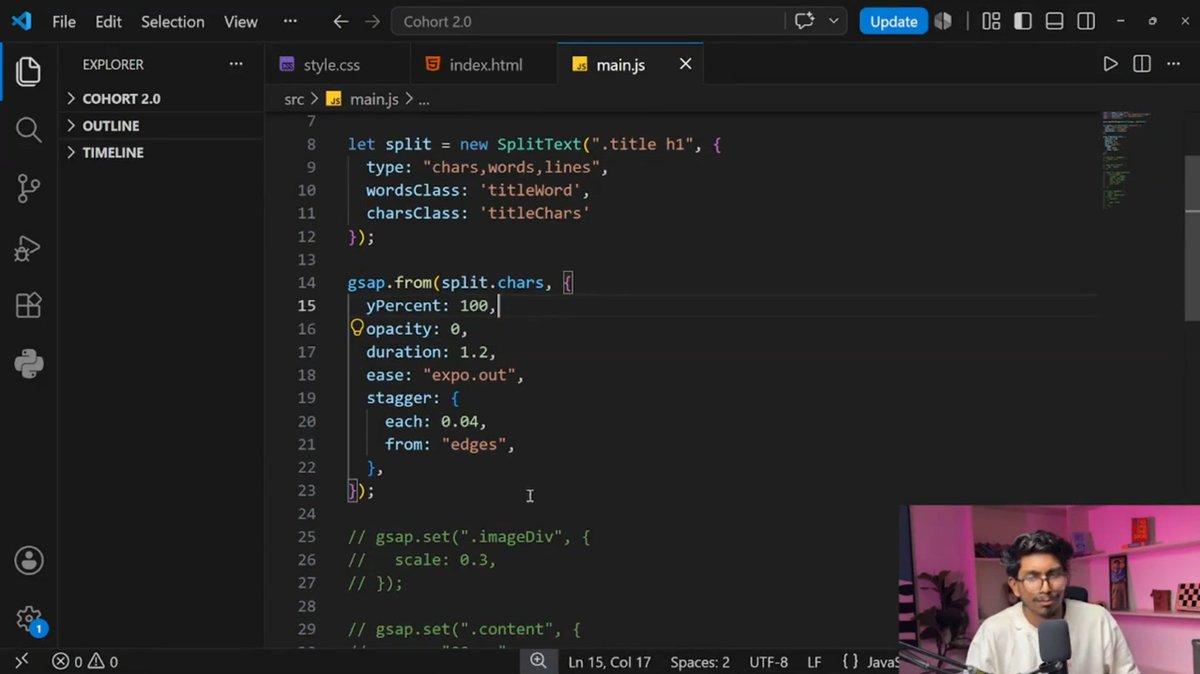The image size is (1200, 674).
Task: Open Source Control view
Action: point(28,188)
